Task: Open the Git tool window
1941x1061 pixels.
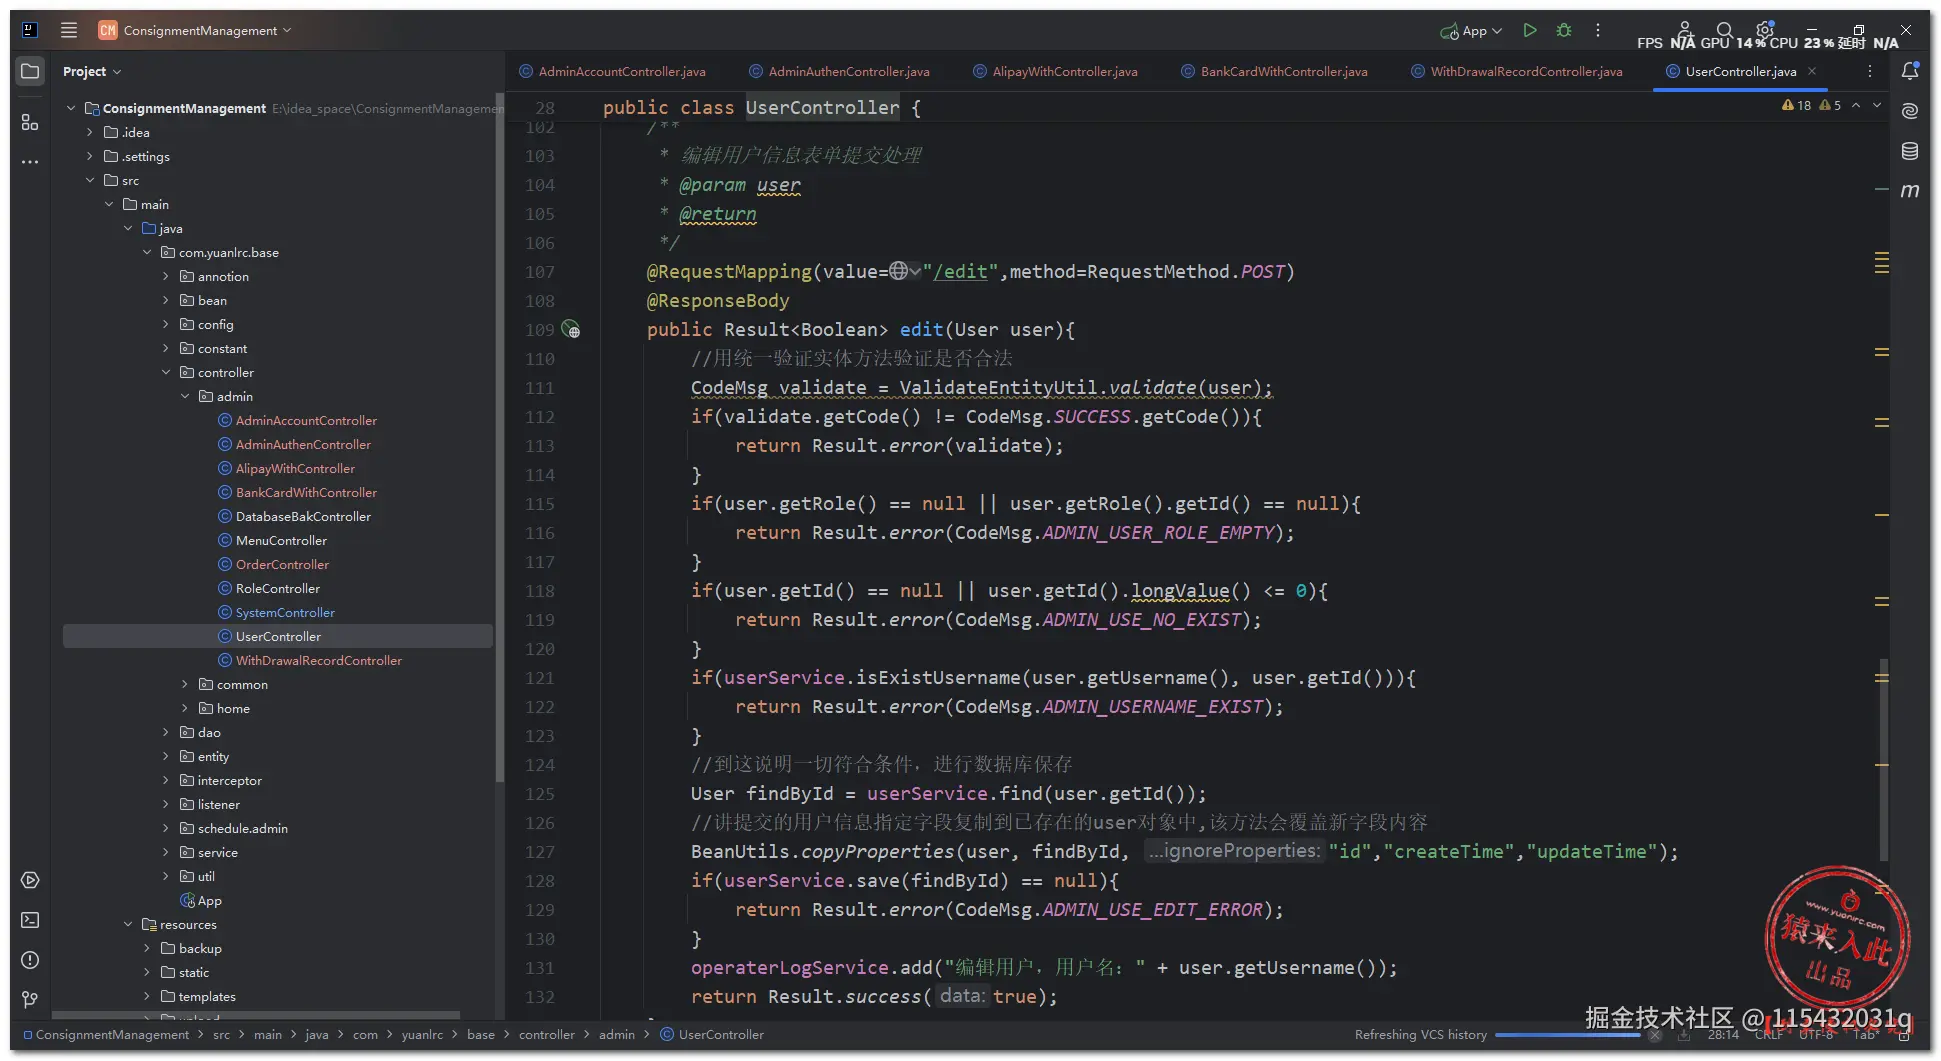Action: click(30, 999)
